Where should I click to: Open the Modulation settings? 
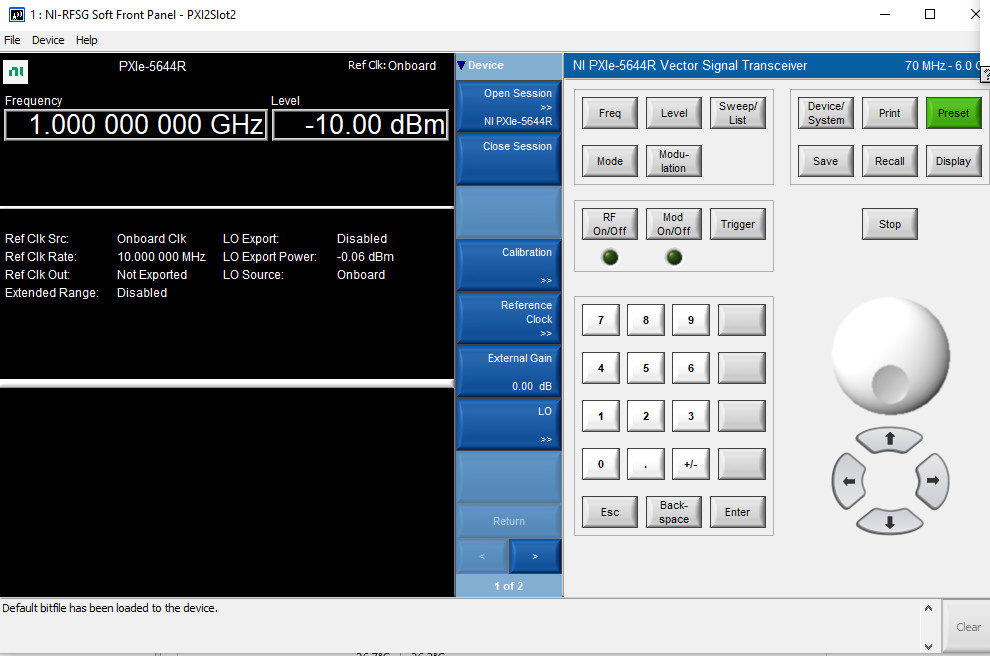[674, 161]
